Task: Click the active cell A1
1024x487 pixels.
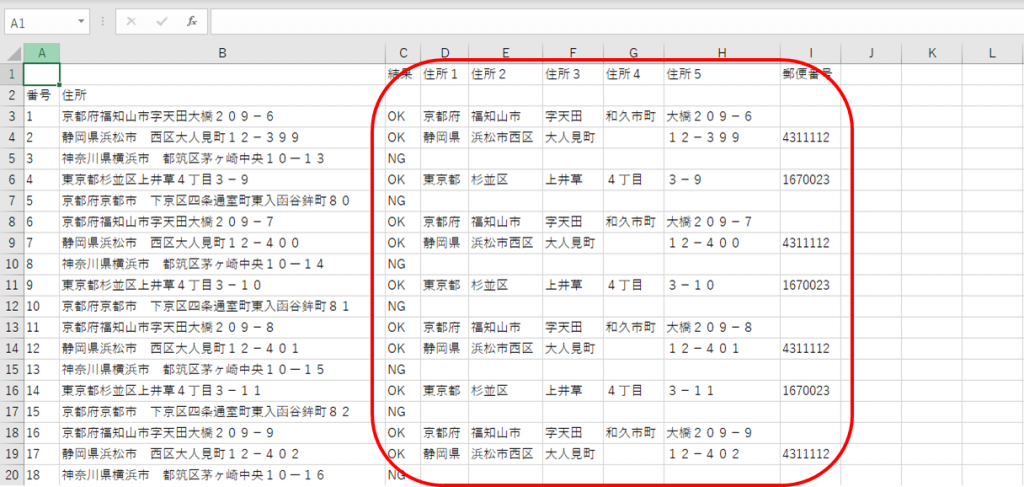Action: click(42, 74)
